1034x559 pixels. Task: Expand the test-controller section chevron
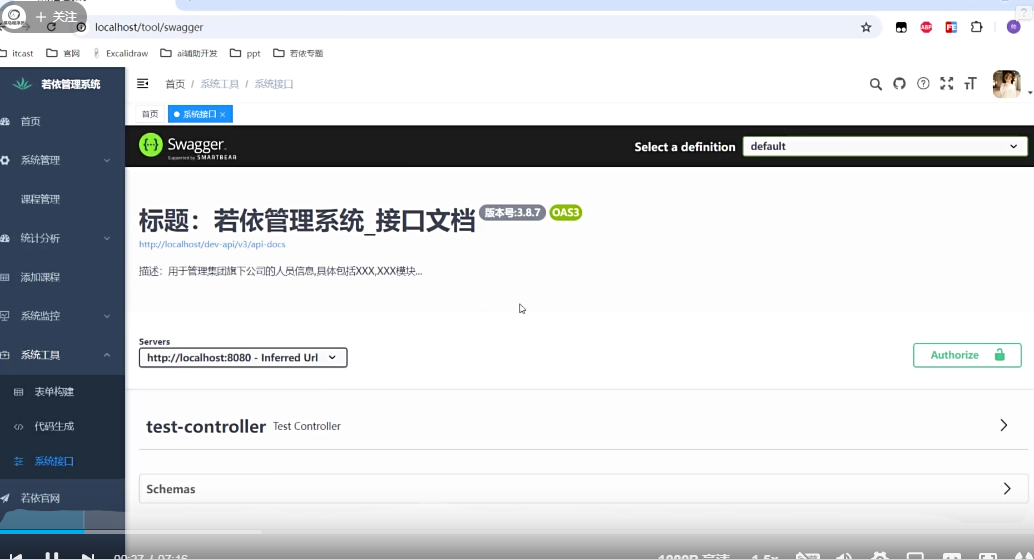(1004, 425)
